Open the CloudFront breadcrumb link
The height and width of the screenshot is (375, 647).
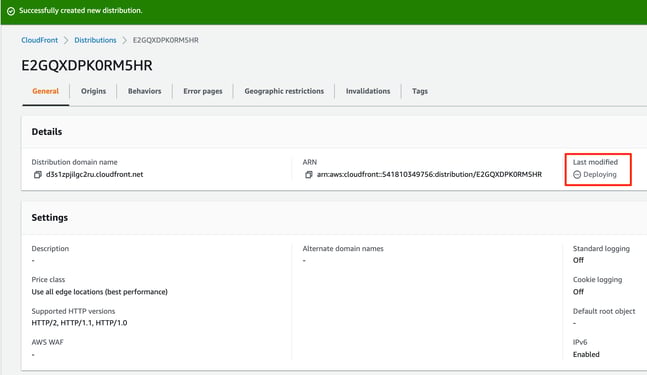click(x=40, y=40)
